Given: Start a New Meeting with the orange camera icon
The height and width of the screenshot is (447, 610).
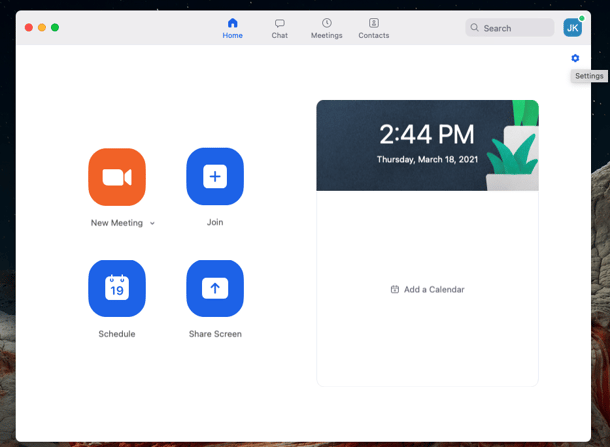Looking at the screenshot, I should pos(117,177).
